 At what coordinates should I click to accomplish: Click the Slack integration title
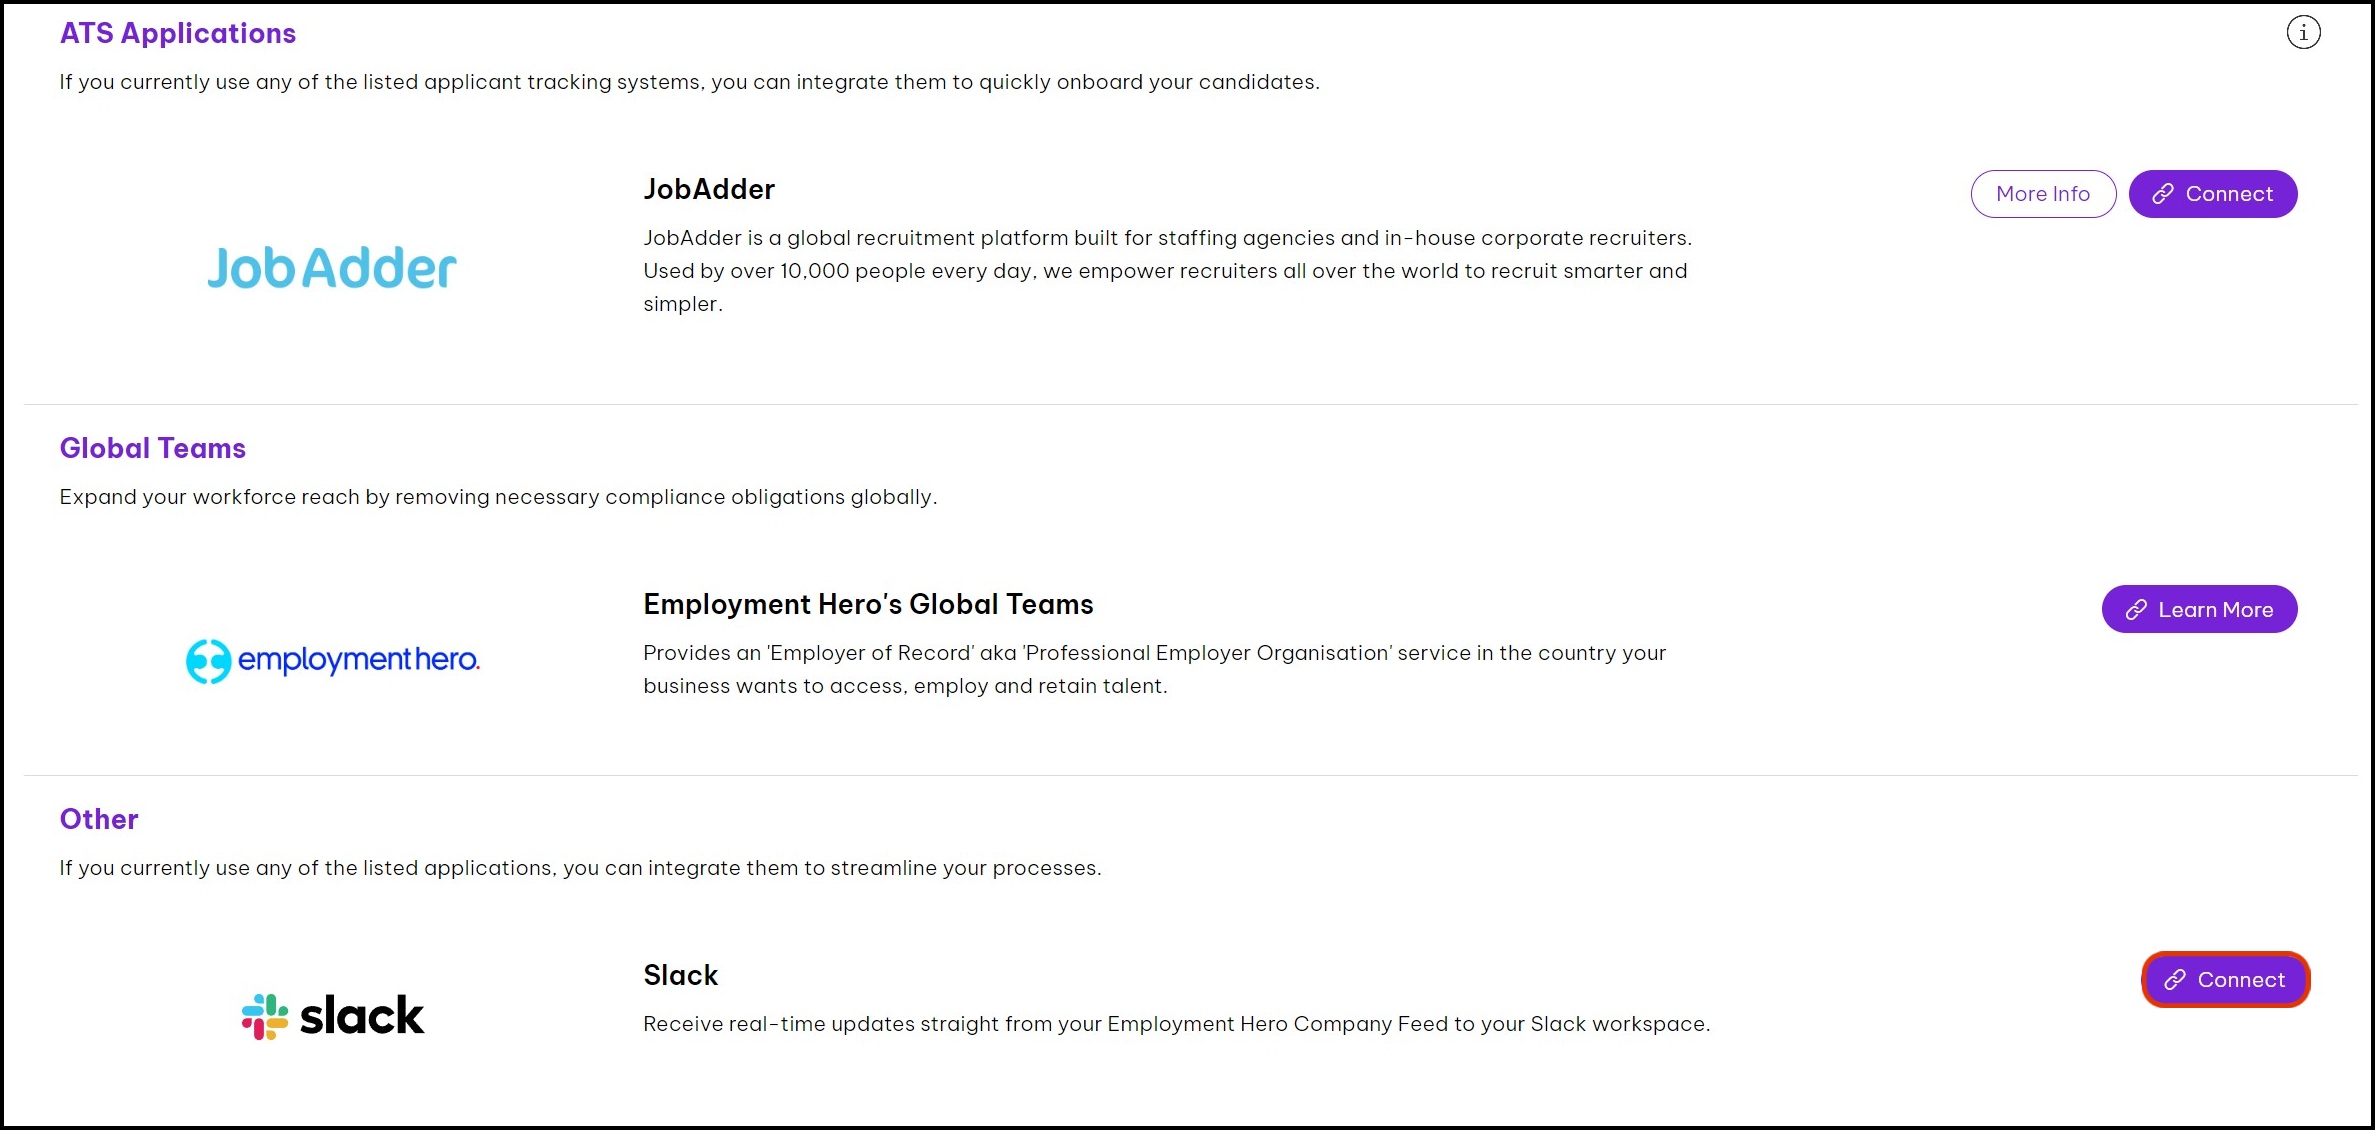coord(680,975)
